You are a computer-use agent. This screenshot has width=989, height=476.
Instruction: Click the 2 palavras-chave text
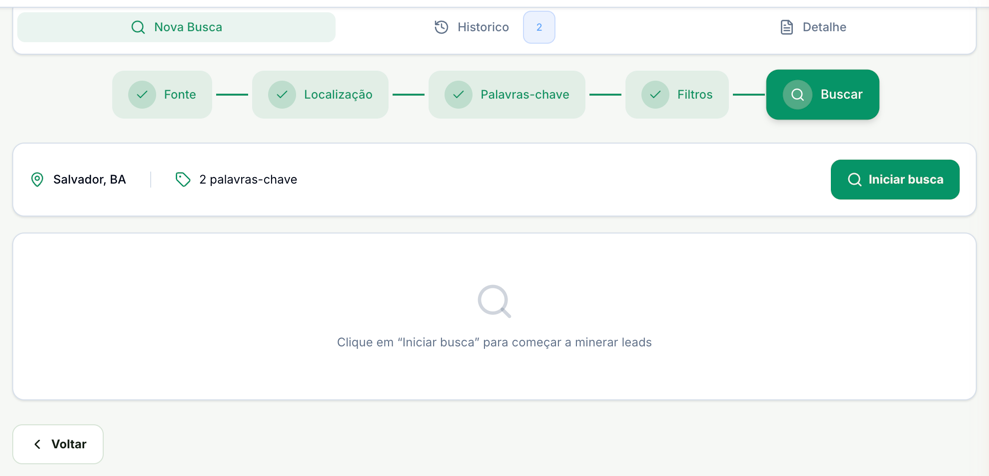(248, 180)
